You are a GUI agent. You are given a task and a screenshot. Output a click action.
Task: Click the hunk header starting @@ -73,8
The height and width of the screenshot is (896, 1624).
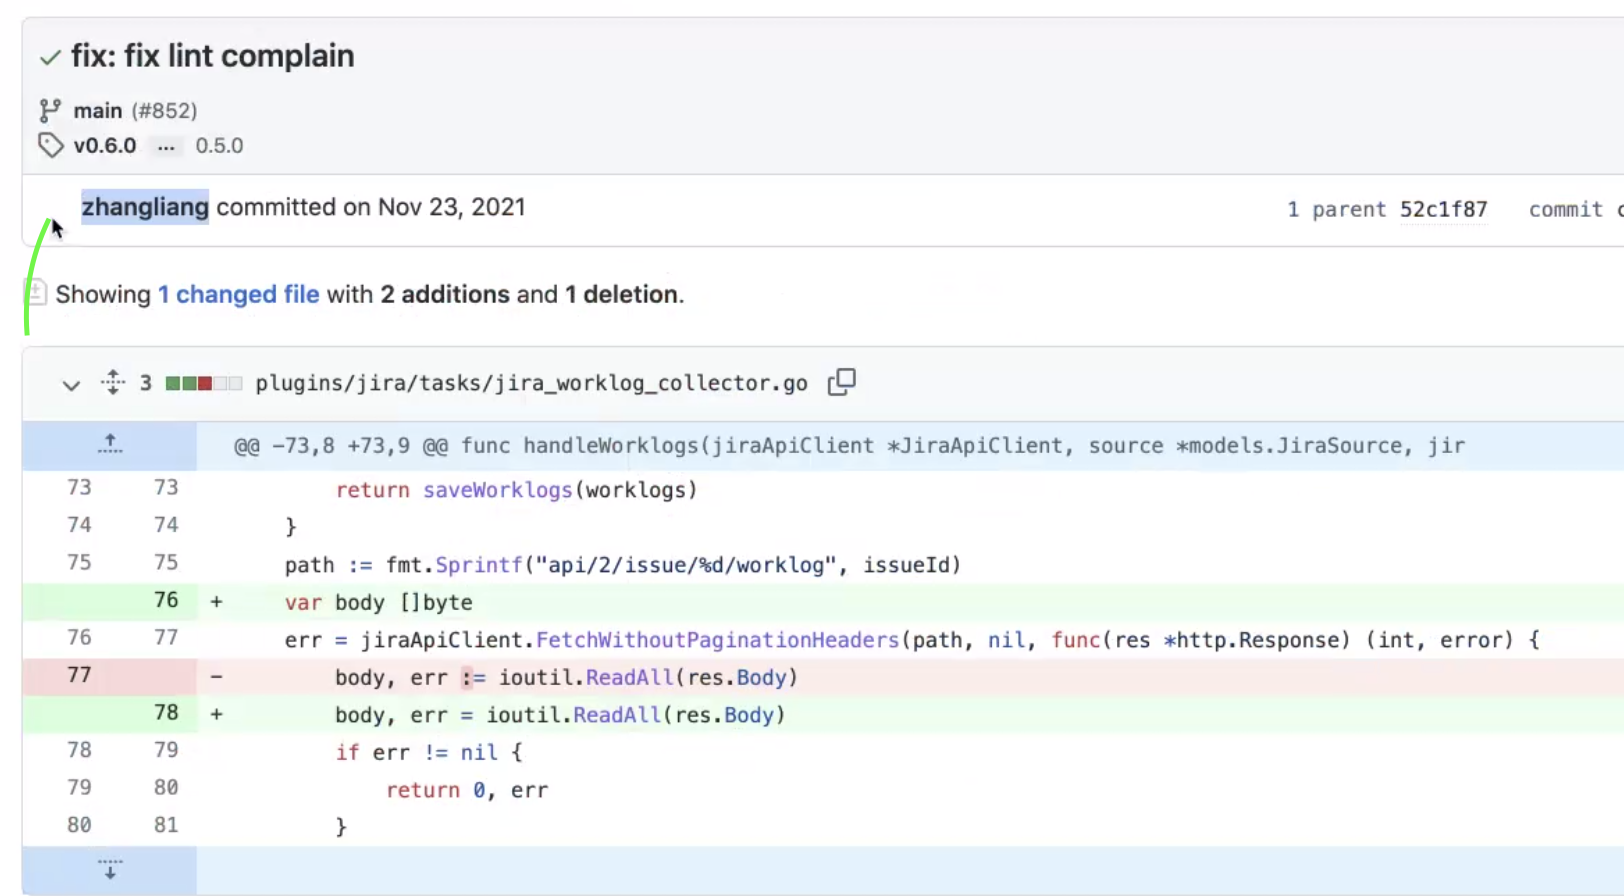tap(849, 446)
